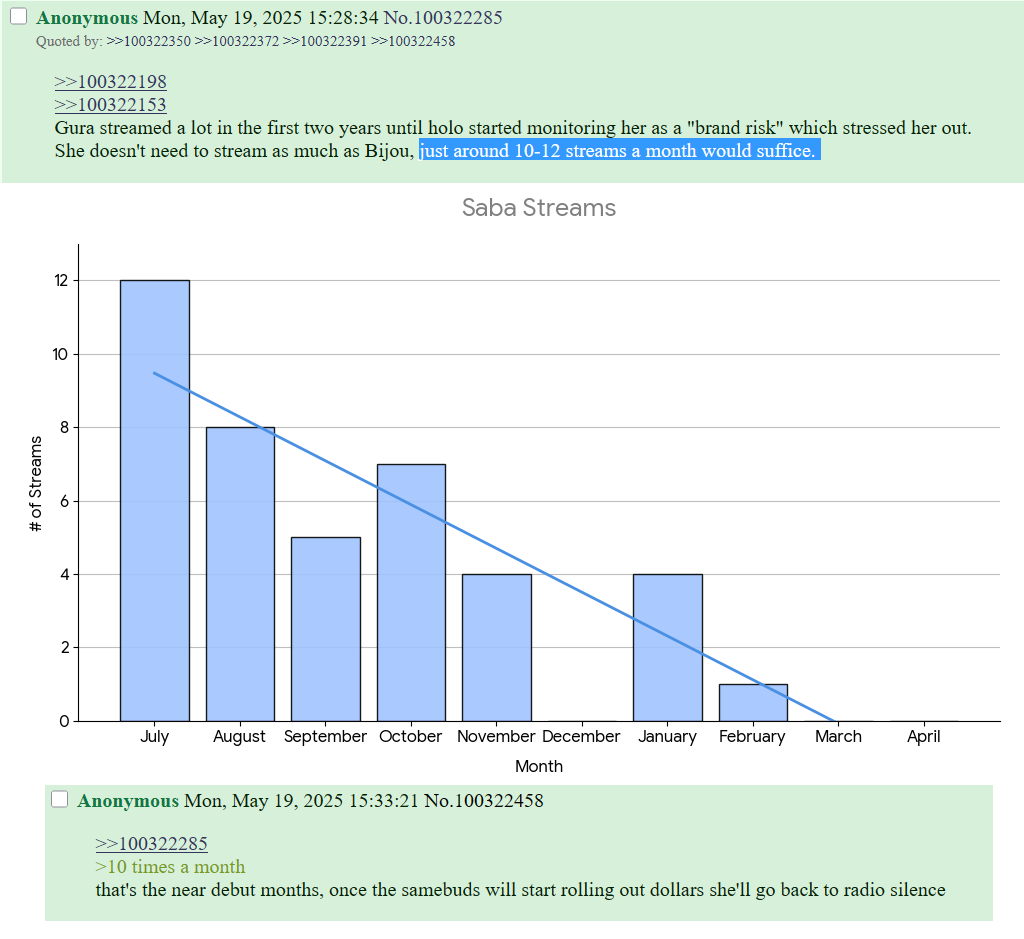
Task: Click the 'Mon, May 19, 2025 15:33:21' timestamp
Action: pos(302,801)
